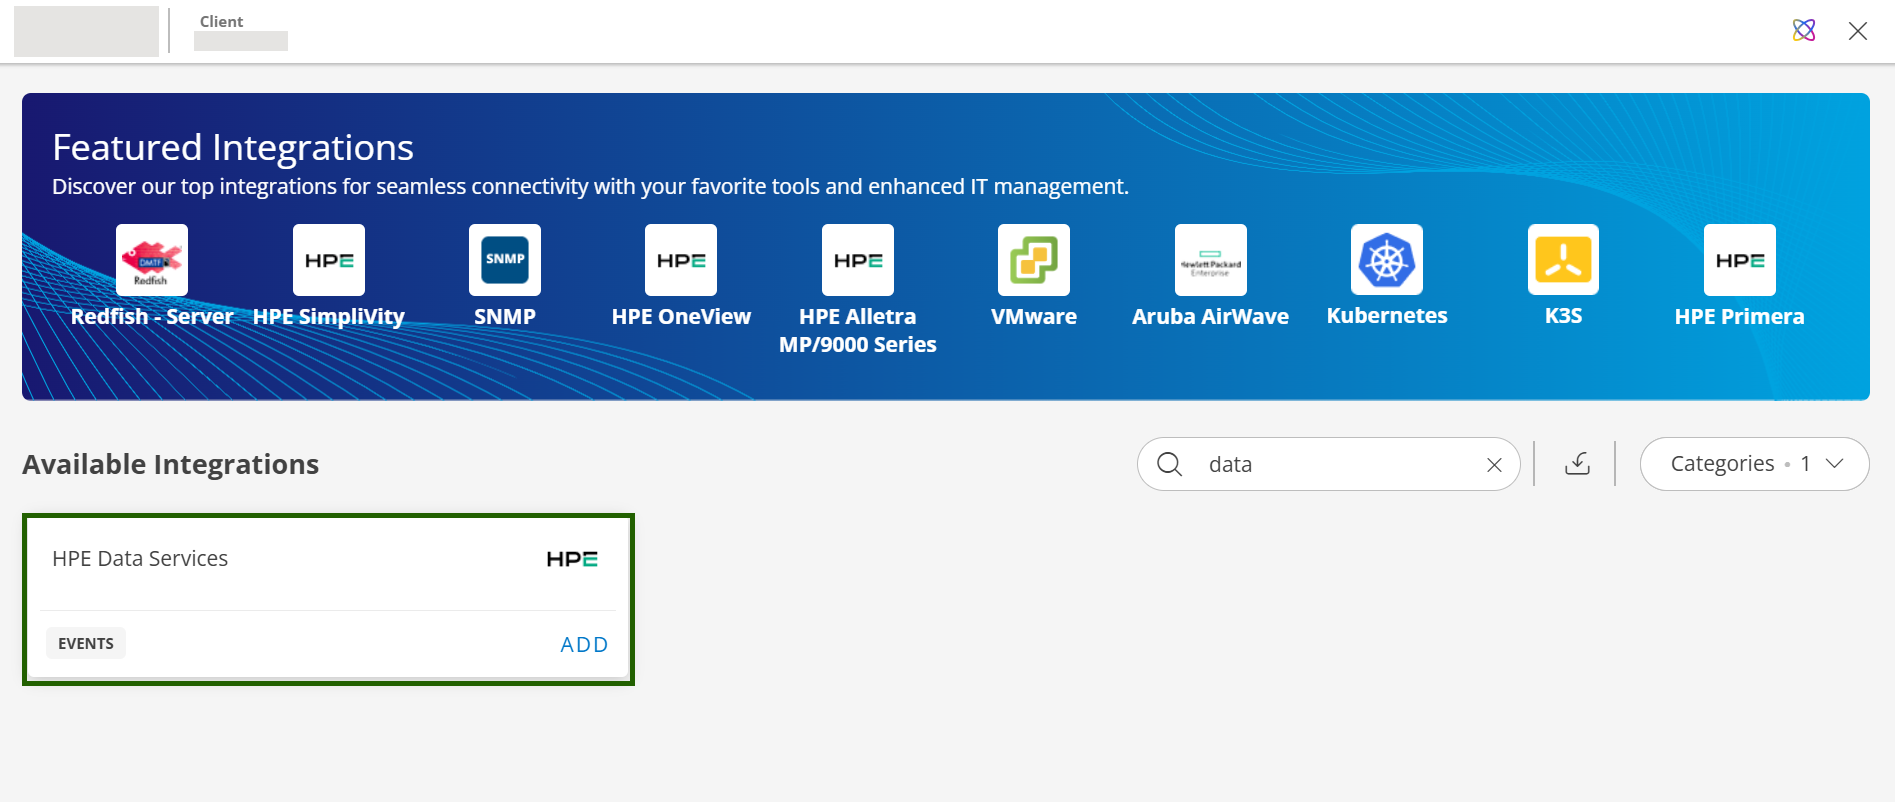This screenshot has height=802, width=1895.
Task: Open the HPE OneView featured icon
Action: pos(681,260)
